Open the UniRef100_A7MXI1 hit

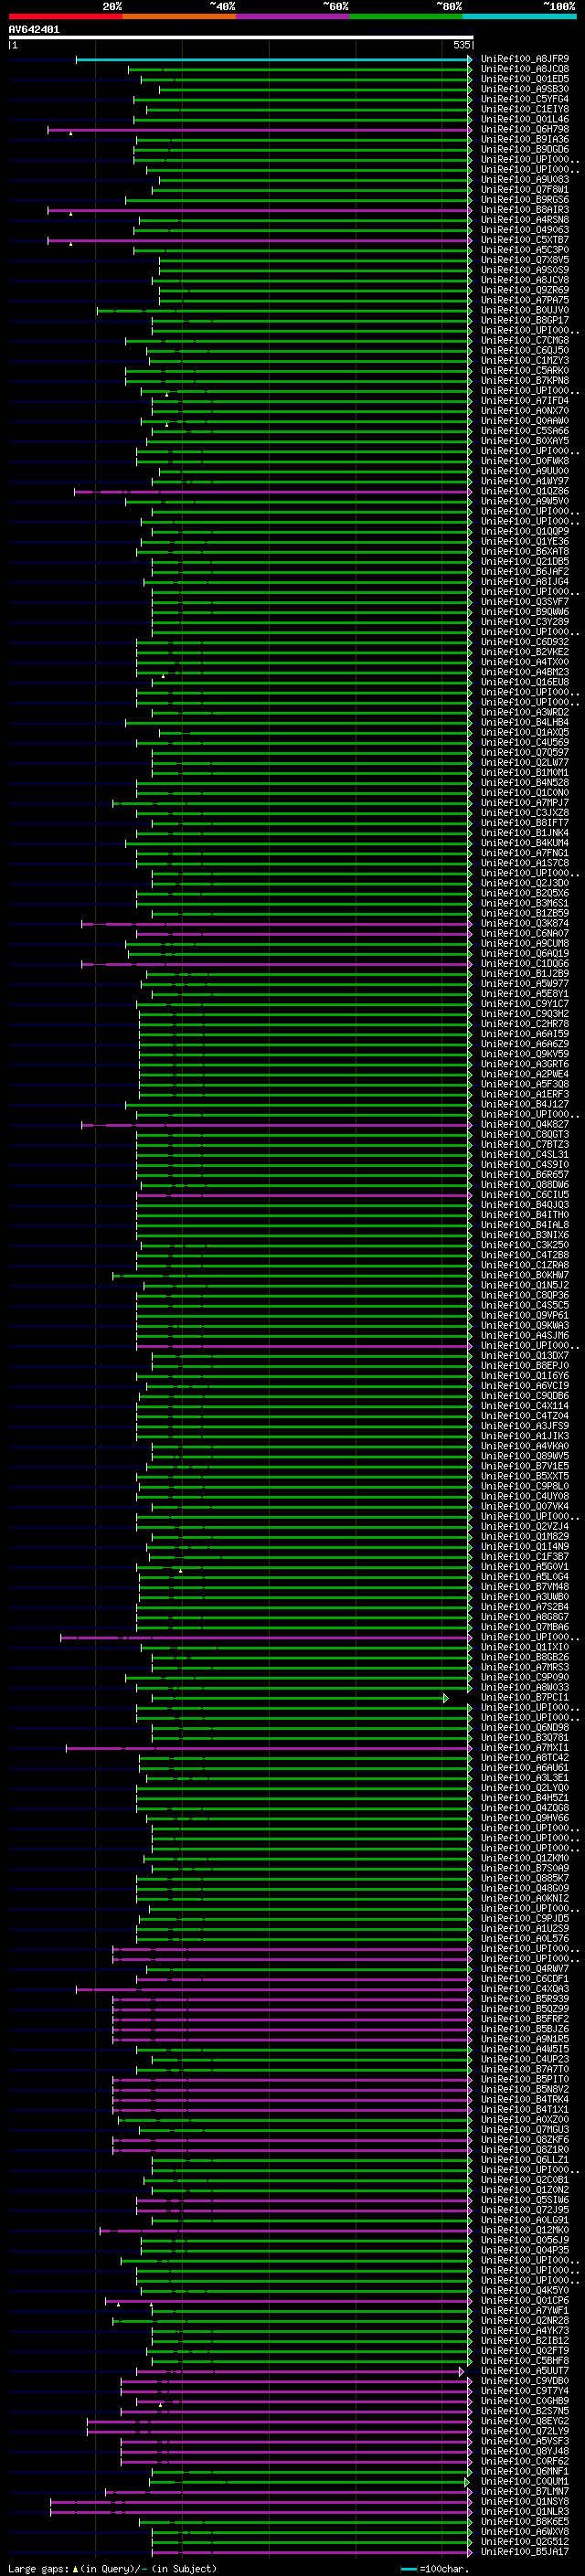[x=525, y=1747]
